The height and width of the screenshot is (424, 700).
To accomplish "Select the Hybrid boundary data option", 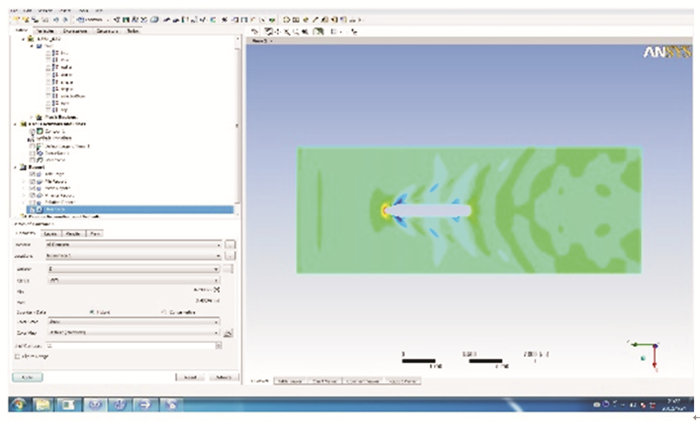I will click(x=94, y=311).
